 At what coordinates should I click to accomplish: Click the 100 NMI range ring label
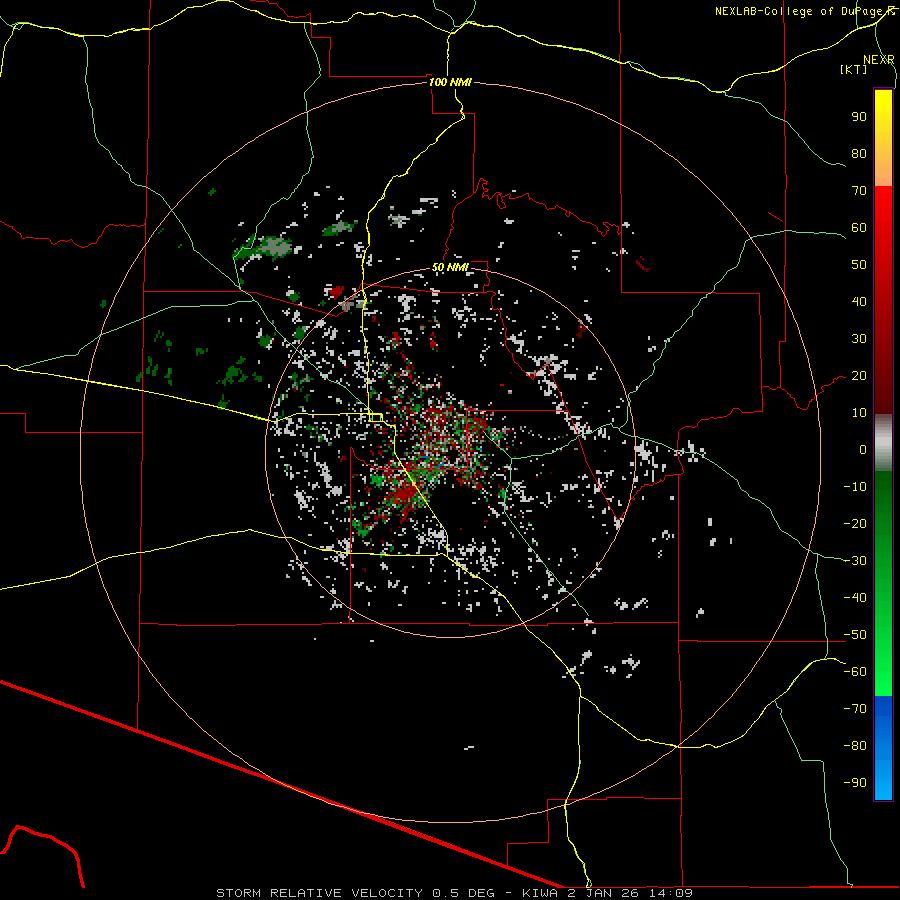click(450, 82)
